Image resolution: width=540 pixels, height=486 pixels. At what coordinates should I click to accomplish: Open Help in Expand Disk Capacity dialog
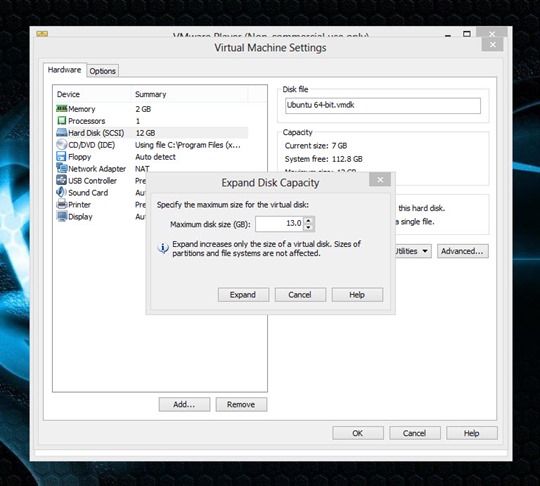click(357, 295)
